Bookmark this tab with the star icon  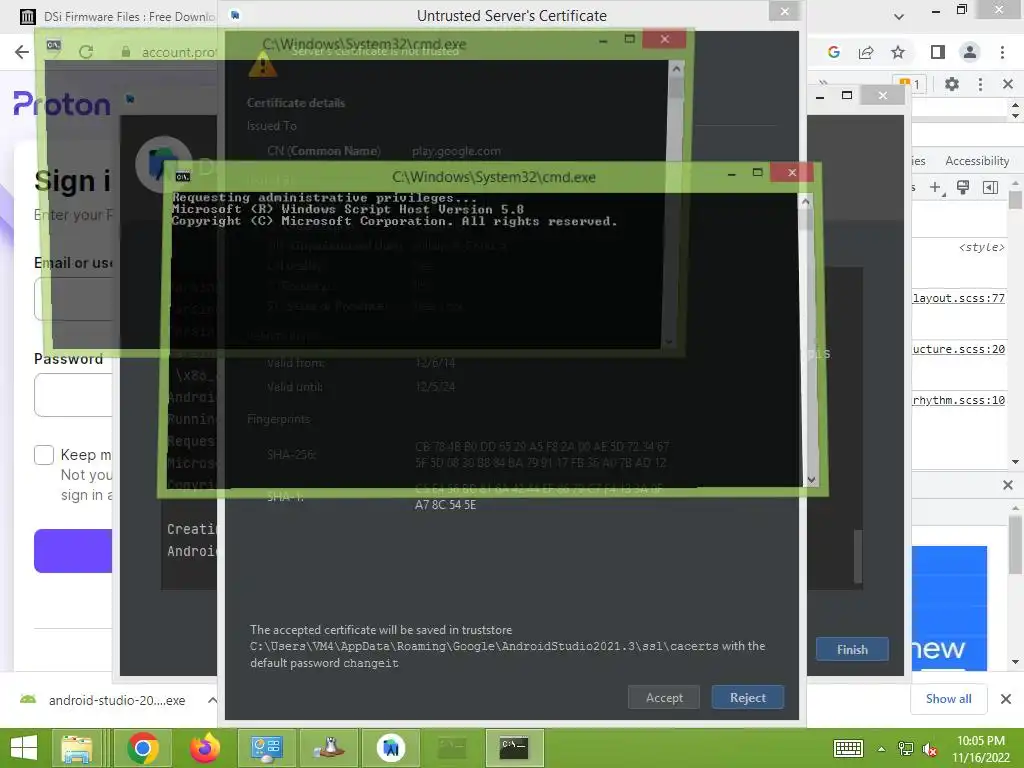[x=898, y=52]
